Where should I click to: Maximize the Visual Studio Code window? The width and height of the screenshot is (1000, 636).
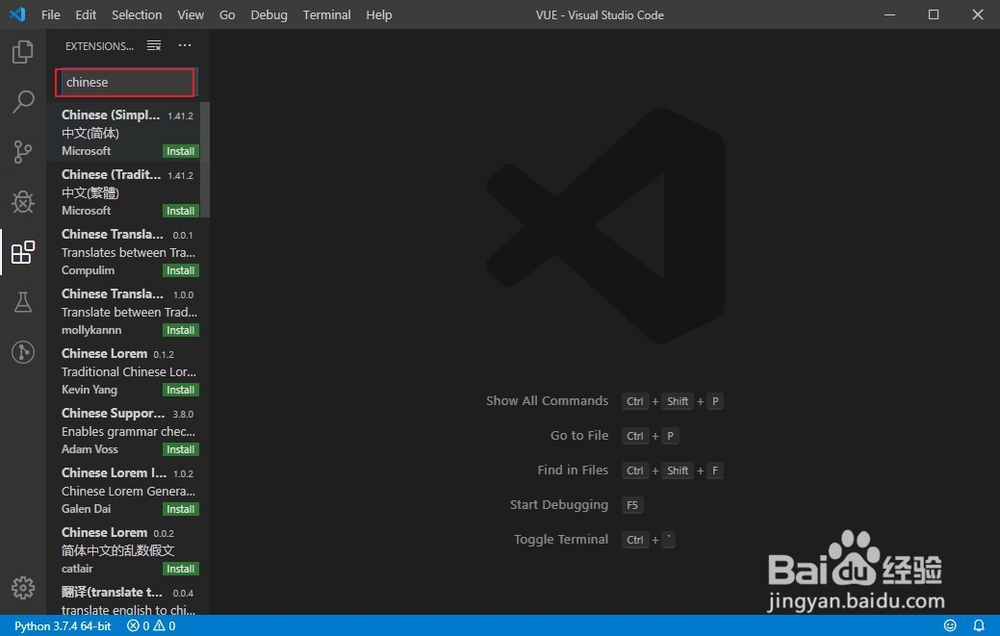tap(933, 14)
